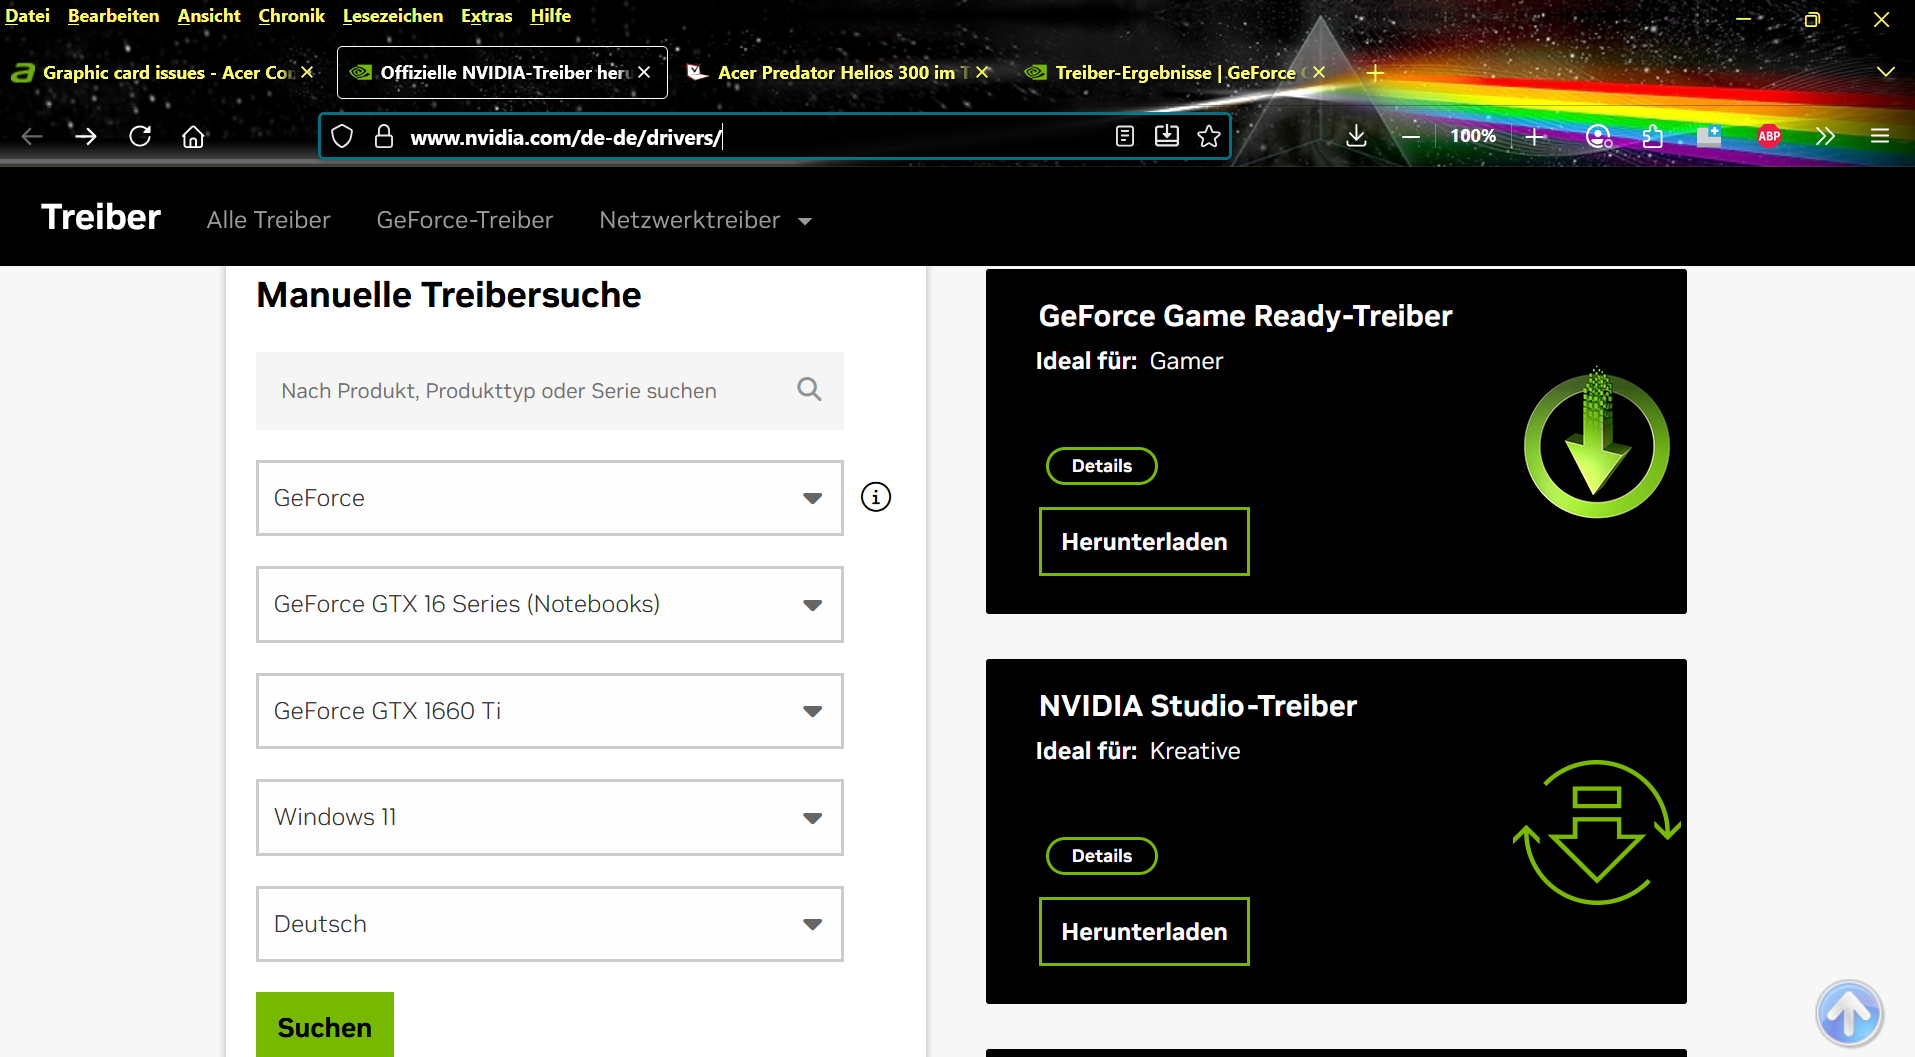
Task: Expand the Netzwerktreiber navigation dropdown
Action: (x=705, y=220)
